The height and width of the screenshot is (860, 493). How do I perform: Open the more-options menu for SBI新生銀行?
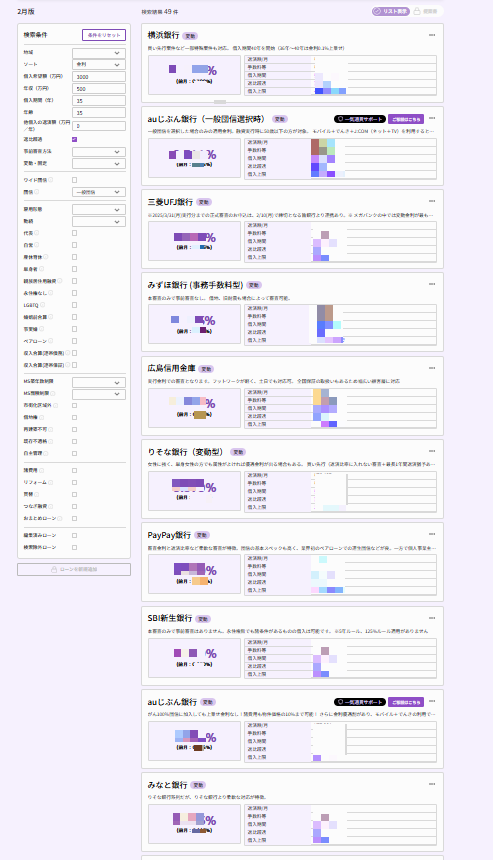coord(432,618)
